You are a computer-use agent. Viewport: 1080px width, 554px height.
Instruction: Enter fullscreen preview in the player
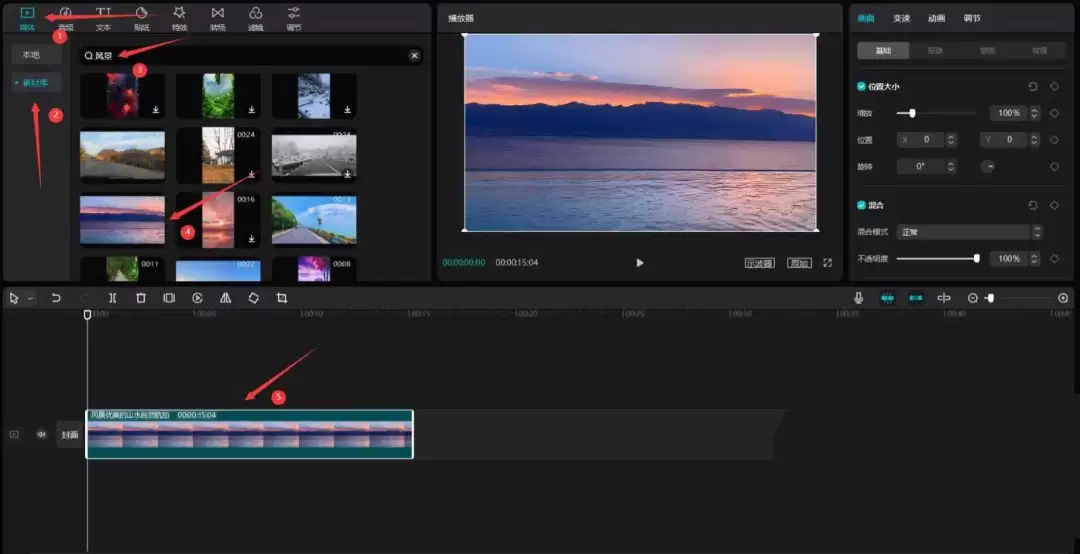(827, 263)
